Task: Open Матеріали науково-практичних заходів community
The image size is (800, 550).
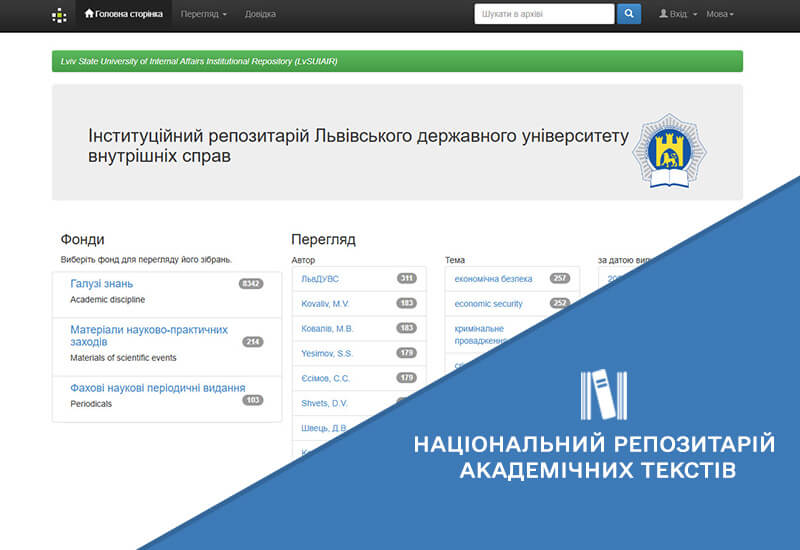Action: (x=149, y=336)
